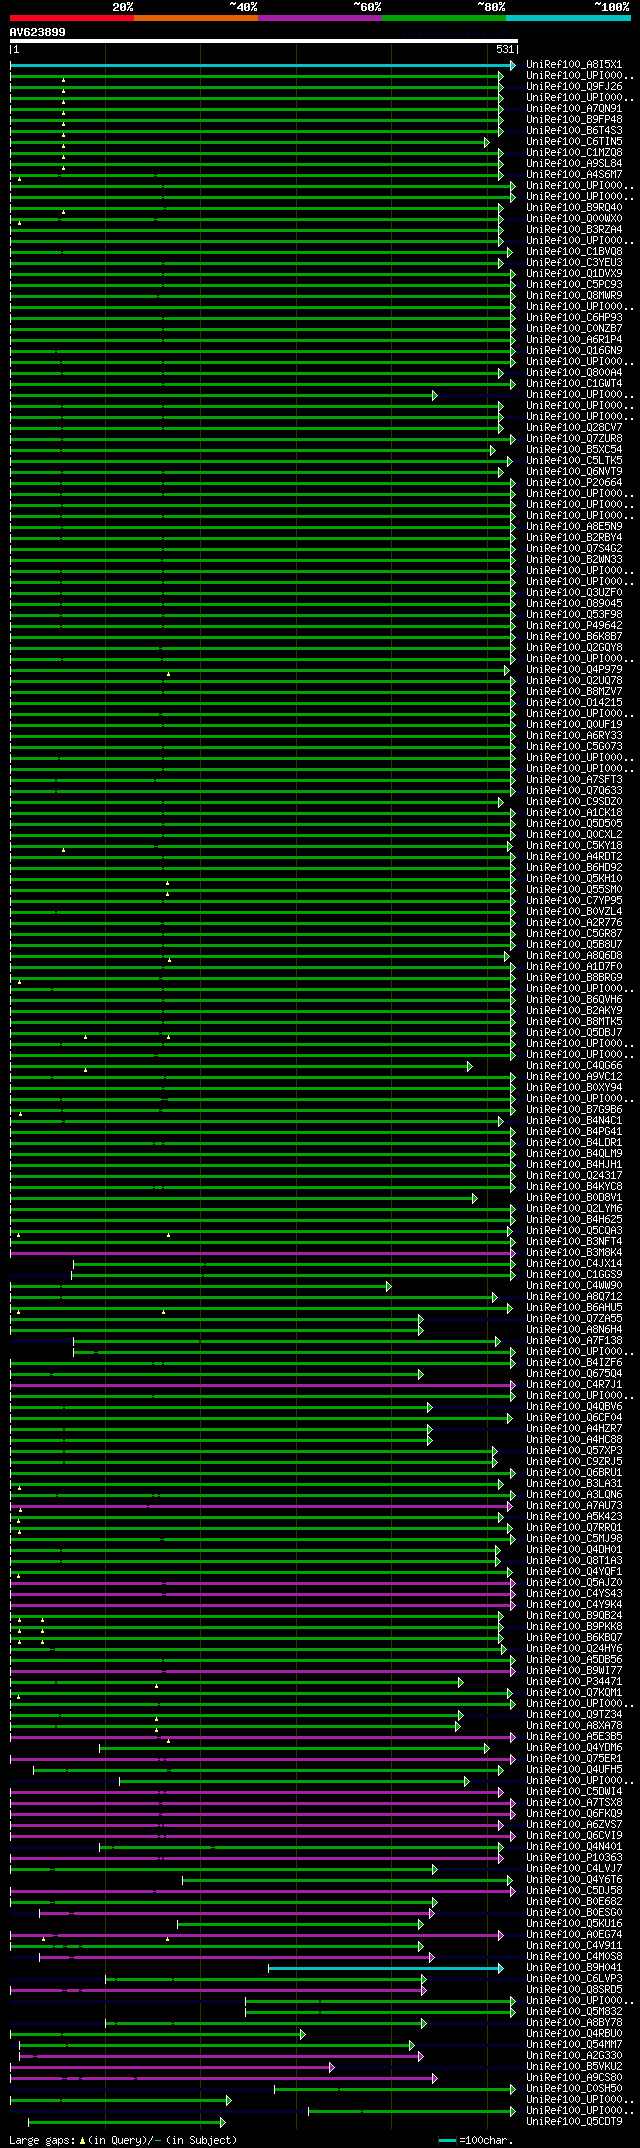Screen dimensions: 640x2148
Task: Click UniRef100_A4S6M7 label
Action: [574, 175]
